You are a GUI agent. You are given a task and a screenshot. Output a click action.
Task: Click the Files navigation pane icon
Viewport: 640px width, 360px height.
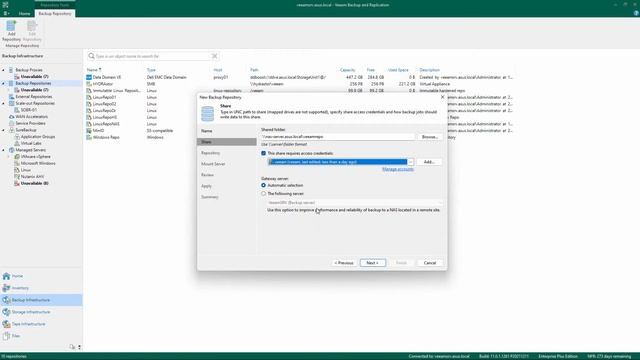click(x=6, y=336)
